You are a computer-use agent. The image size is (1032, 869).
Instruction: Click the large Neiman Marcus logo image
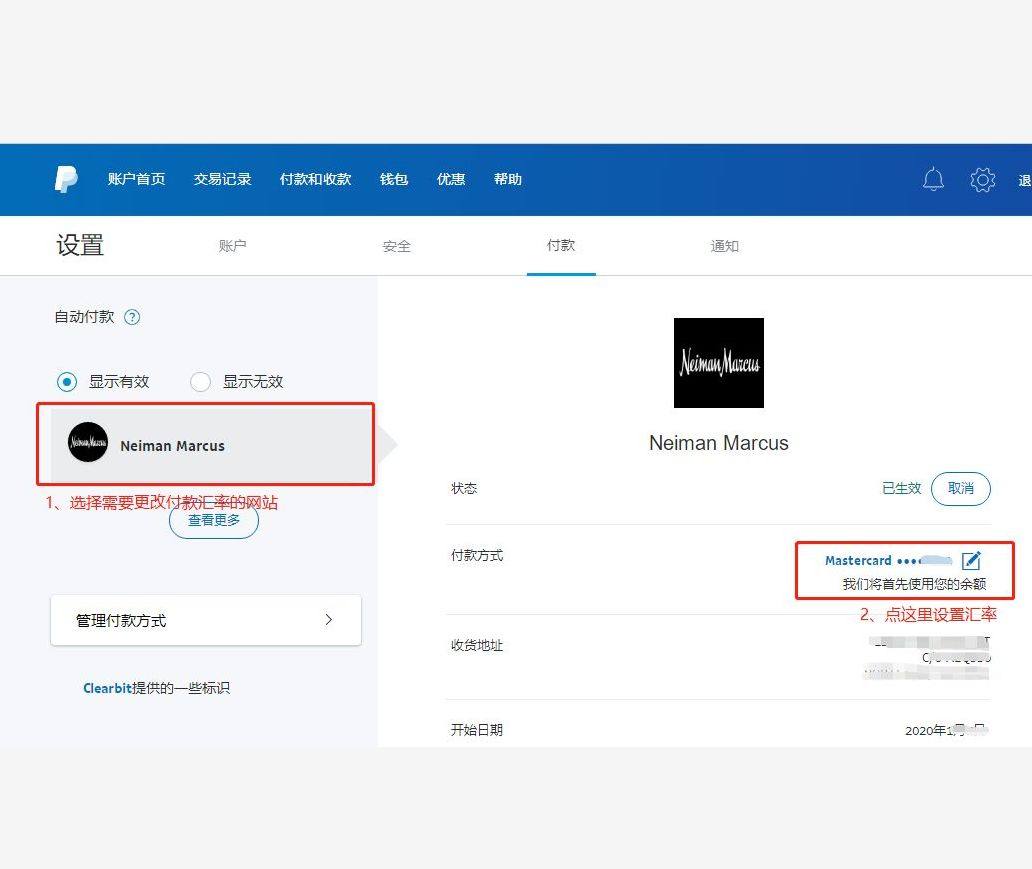point(718,363)
